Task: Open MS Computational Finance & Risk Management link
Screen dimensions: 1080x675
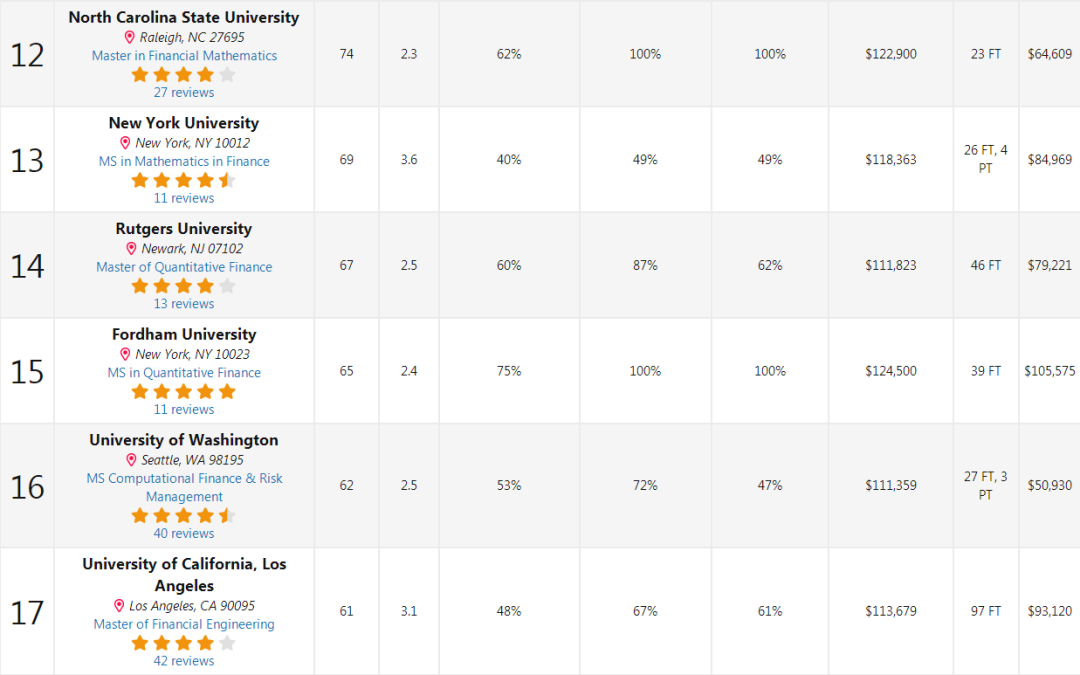Action: 185,487
